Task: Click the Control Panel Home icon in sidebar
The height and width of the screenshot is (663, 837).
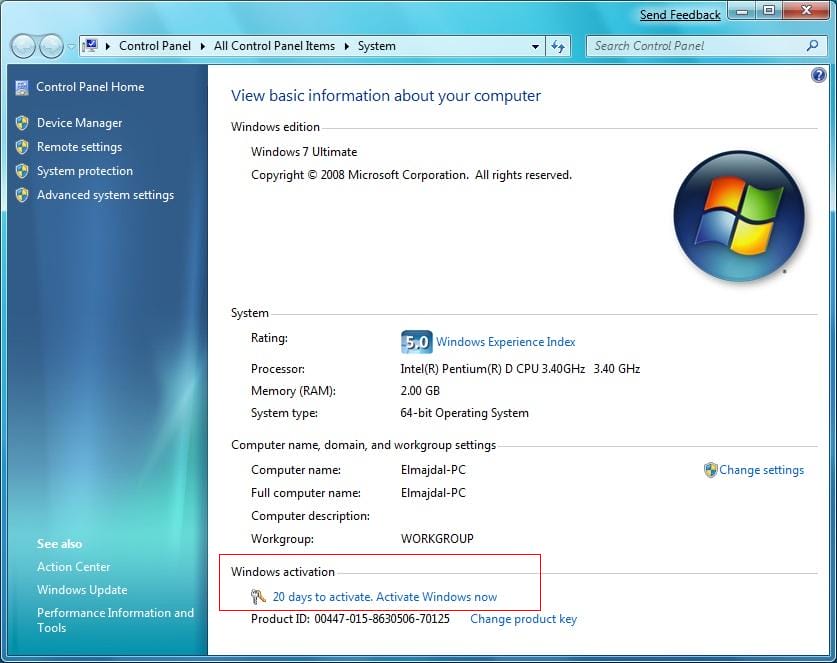Action: pyautogui.click(x=22, y=87)
